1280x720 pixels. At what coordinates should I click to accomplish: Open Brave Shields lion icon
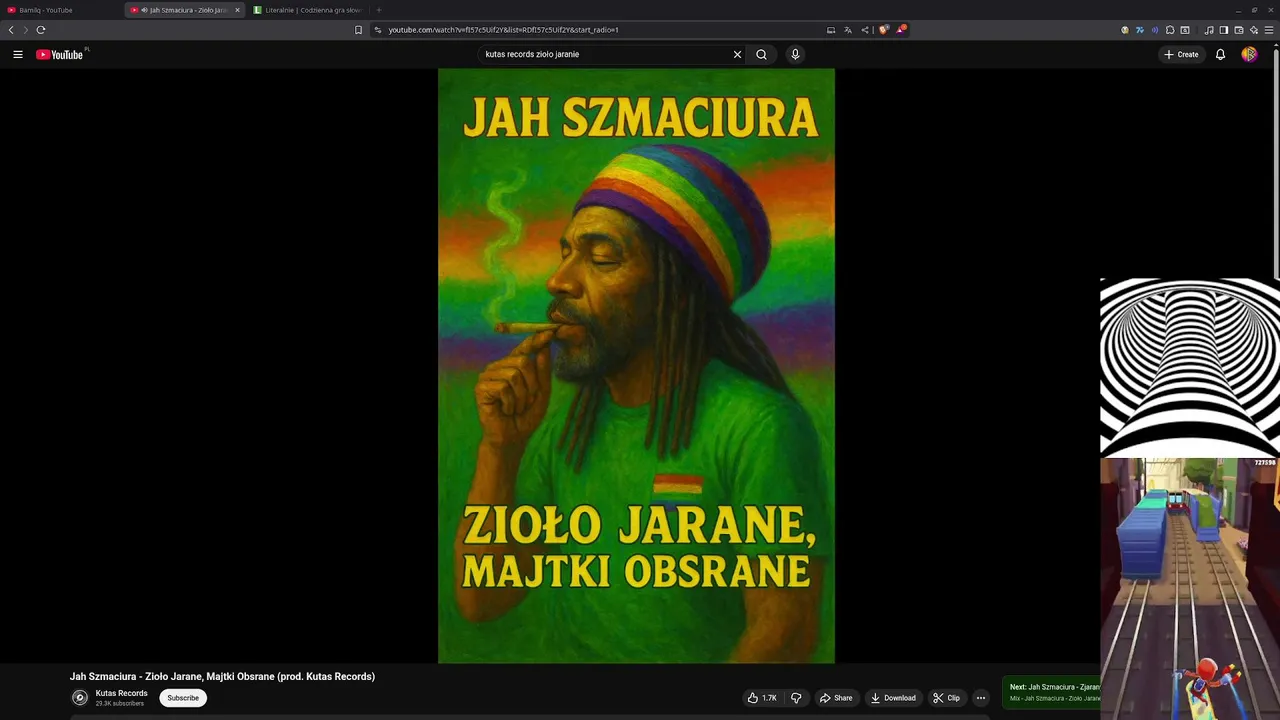click(884, 30)
